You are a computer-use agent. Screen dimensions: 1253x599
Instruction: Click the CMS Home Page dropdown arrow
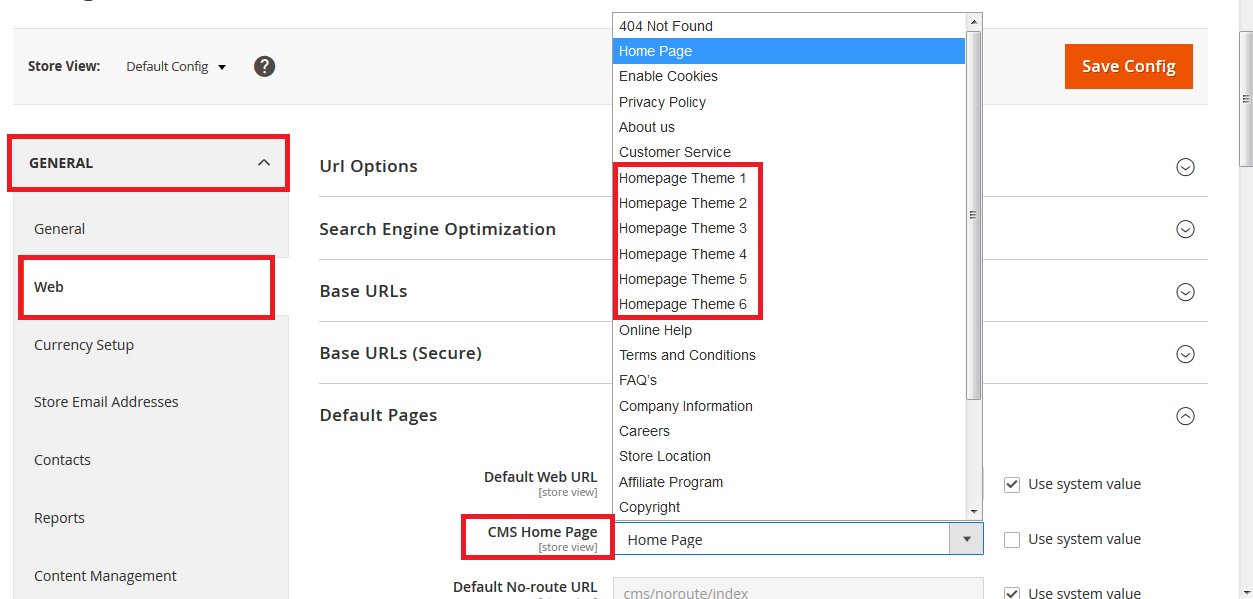(x=966, y=538)
